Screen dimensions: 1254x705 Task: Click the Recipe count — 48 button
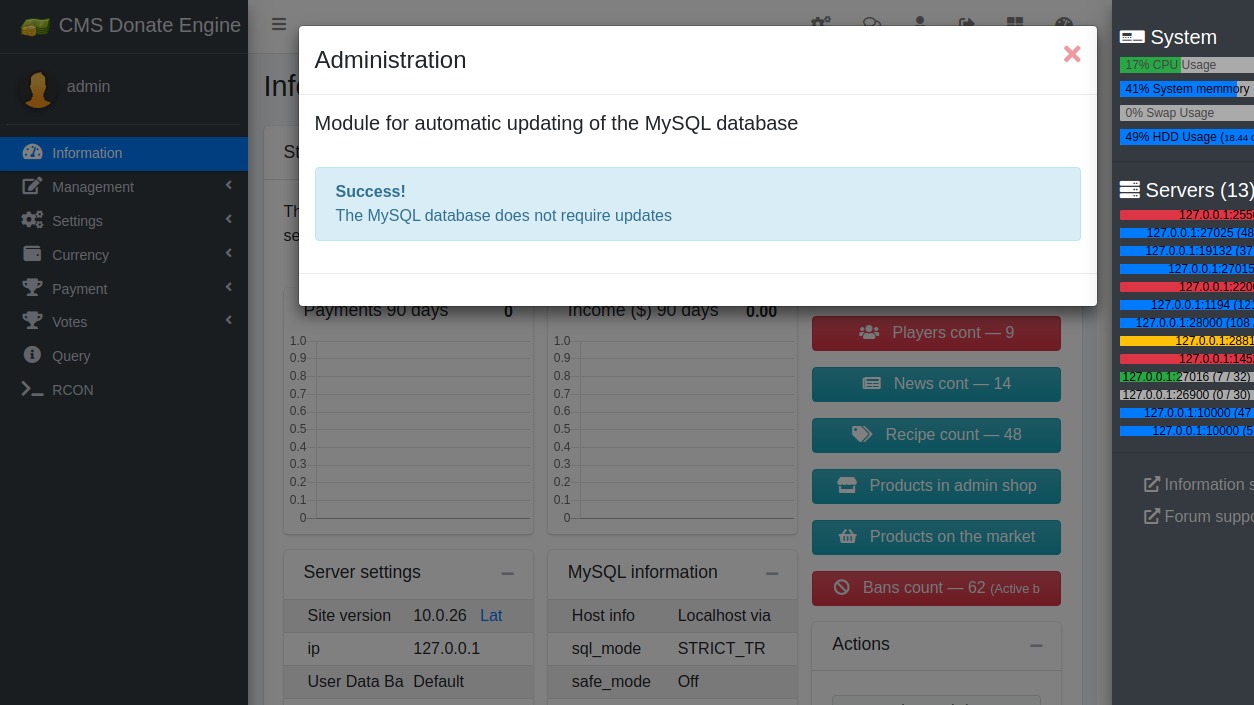click(x=936, y=435)
